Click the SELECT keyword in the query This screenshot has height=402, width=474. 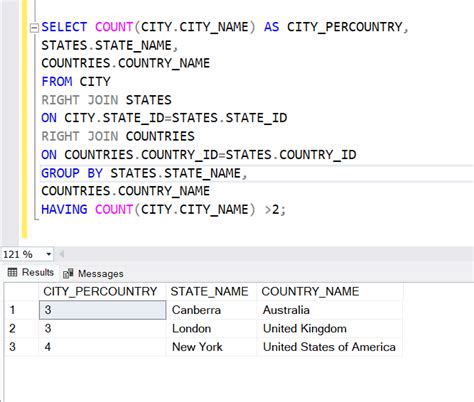64,27
